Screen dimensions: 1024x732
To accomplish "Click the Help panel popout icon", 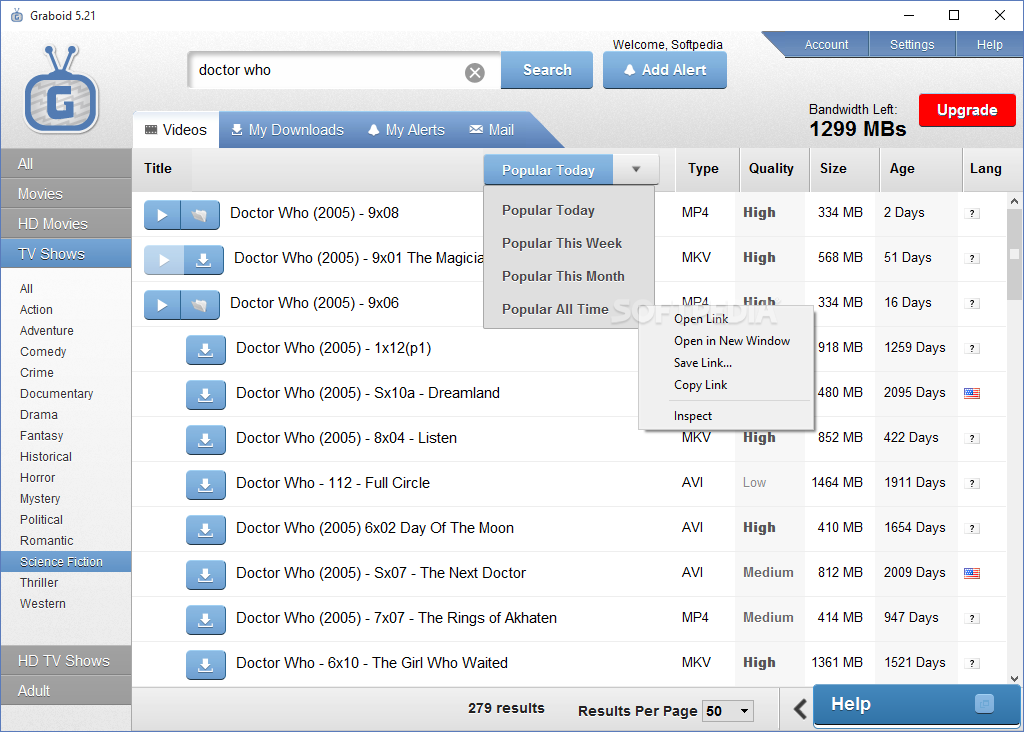I will click(984, 703).
